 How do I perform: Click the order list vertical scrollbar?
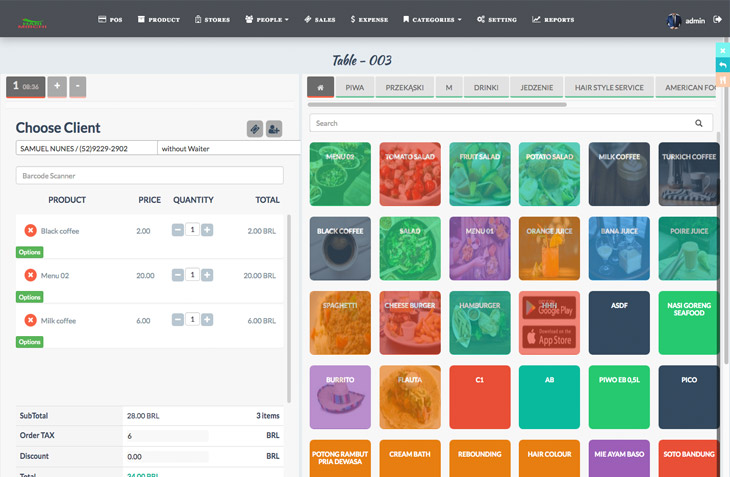(x=289, y=308)
